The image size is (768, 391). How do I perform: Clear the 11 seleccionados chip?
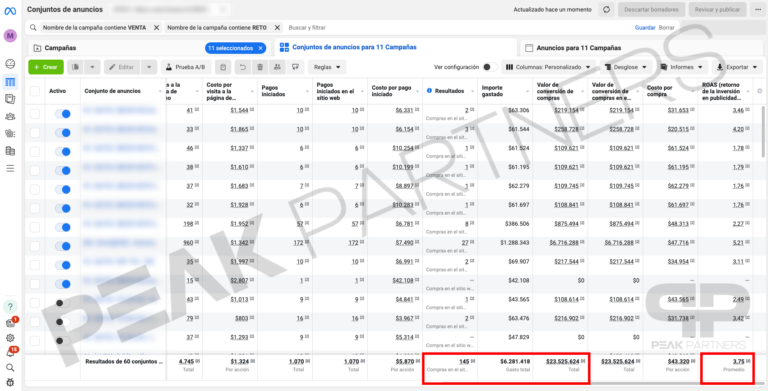coord(261,48)
